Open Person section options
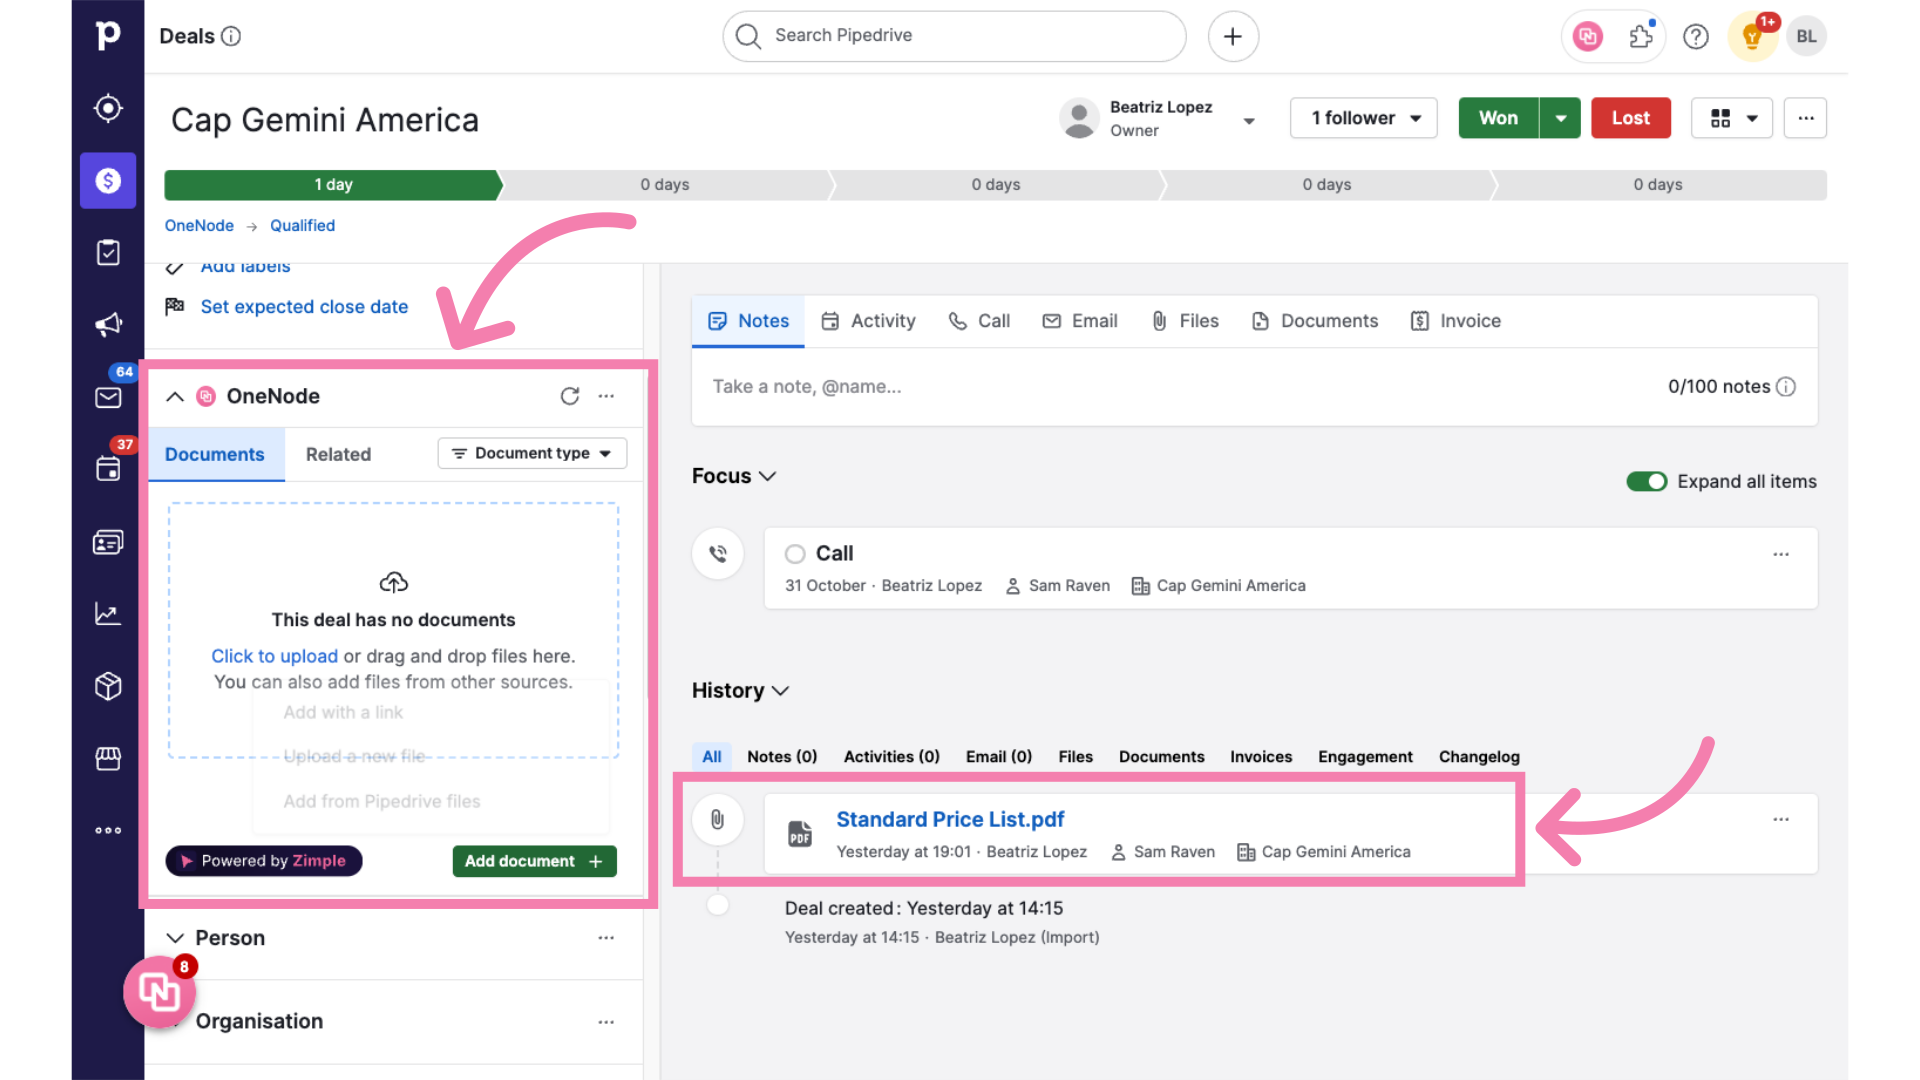The image size is (1920, 1080). [606, 938]
